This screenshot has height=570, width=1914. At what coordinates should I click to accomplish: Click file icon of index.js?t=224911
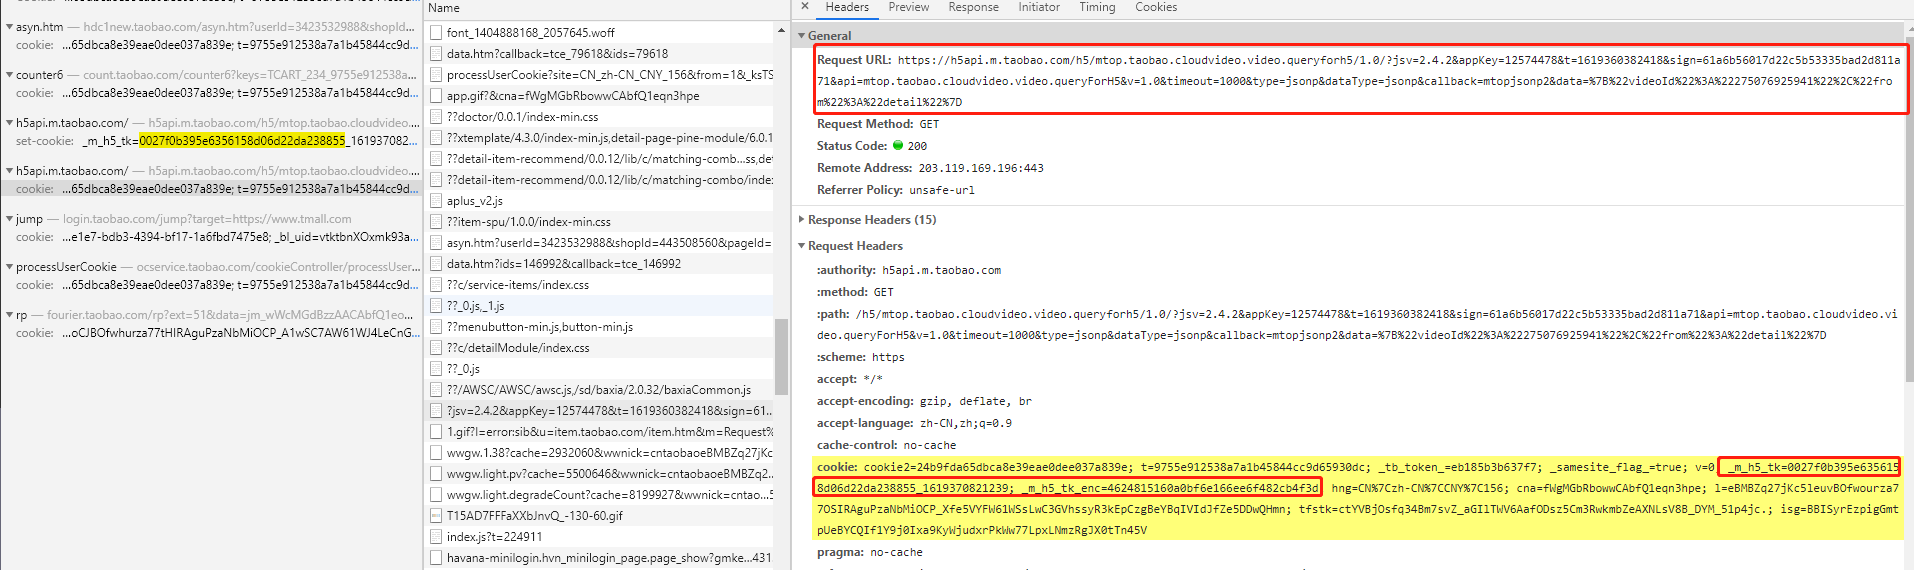(x=436, y=537)
